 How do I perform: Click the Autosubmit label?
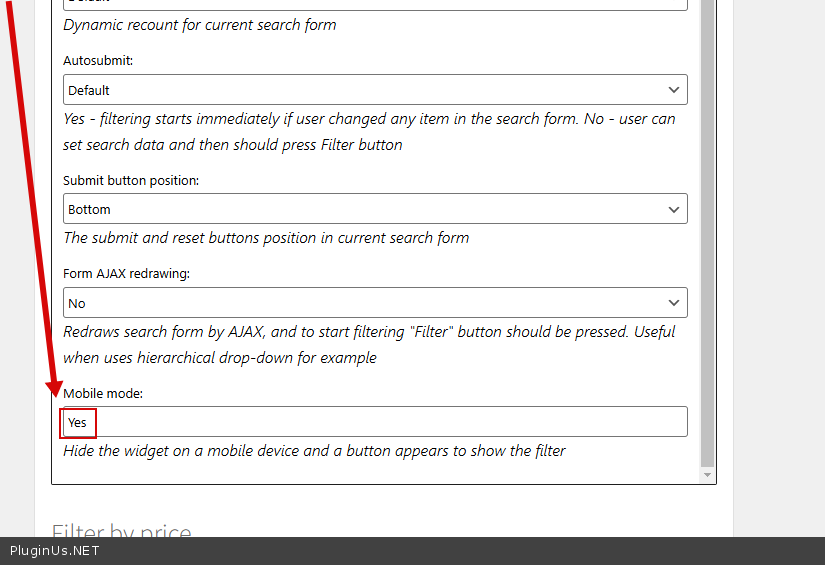pos(98,61)
